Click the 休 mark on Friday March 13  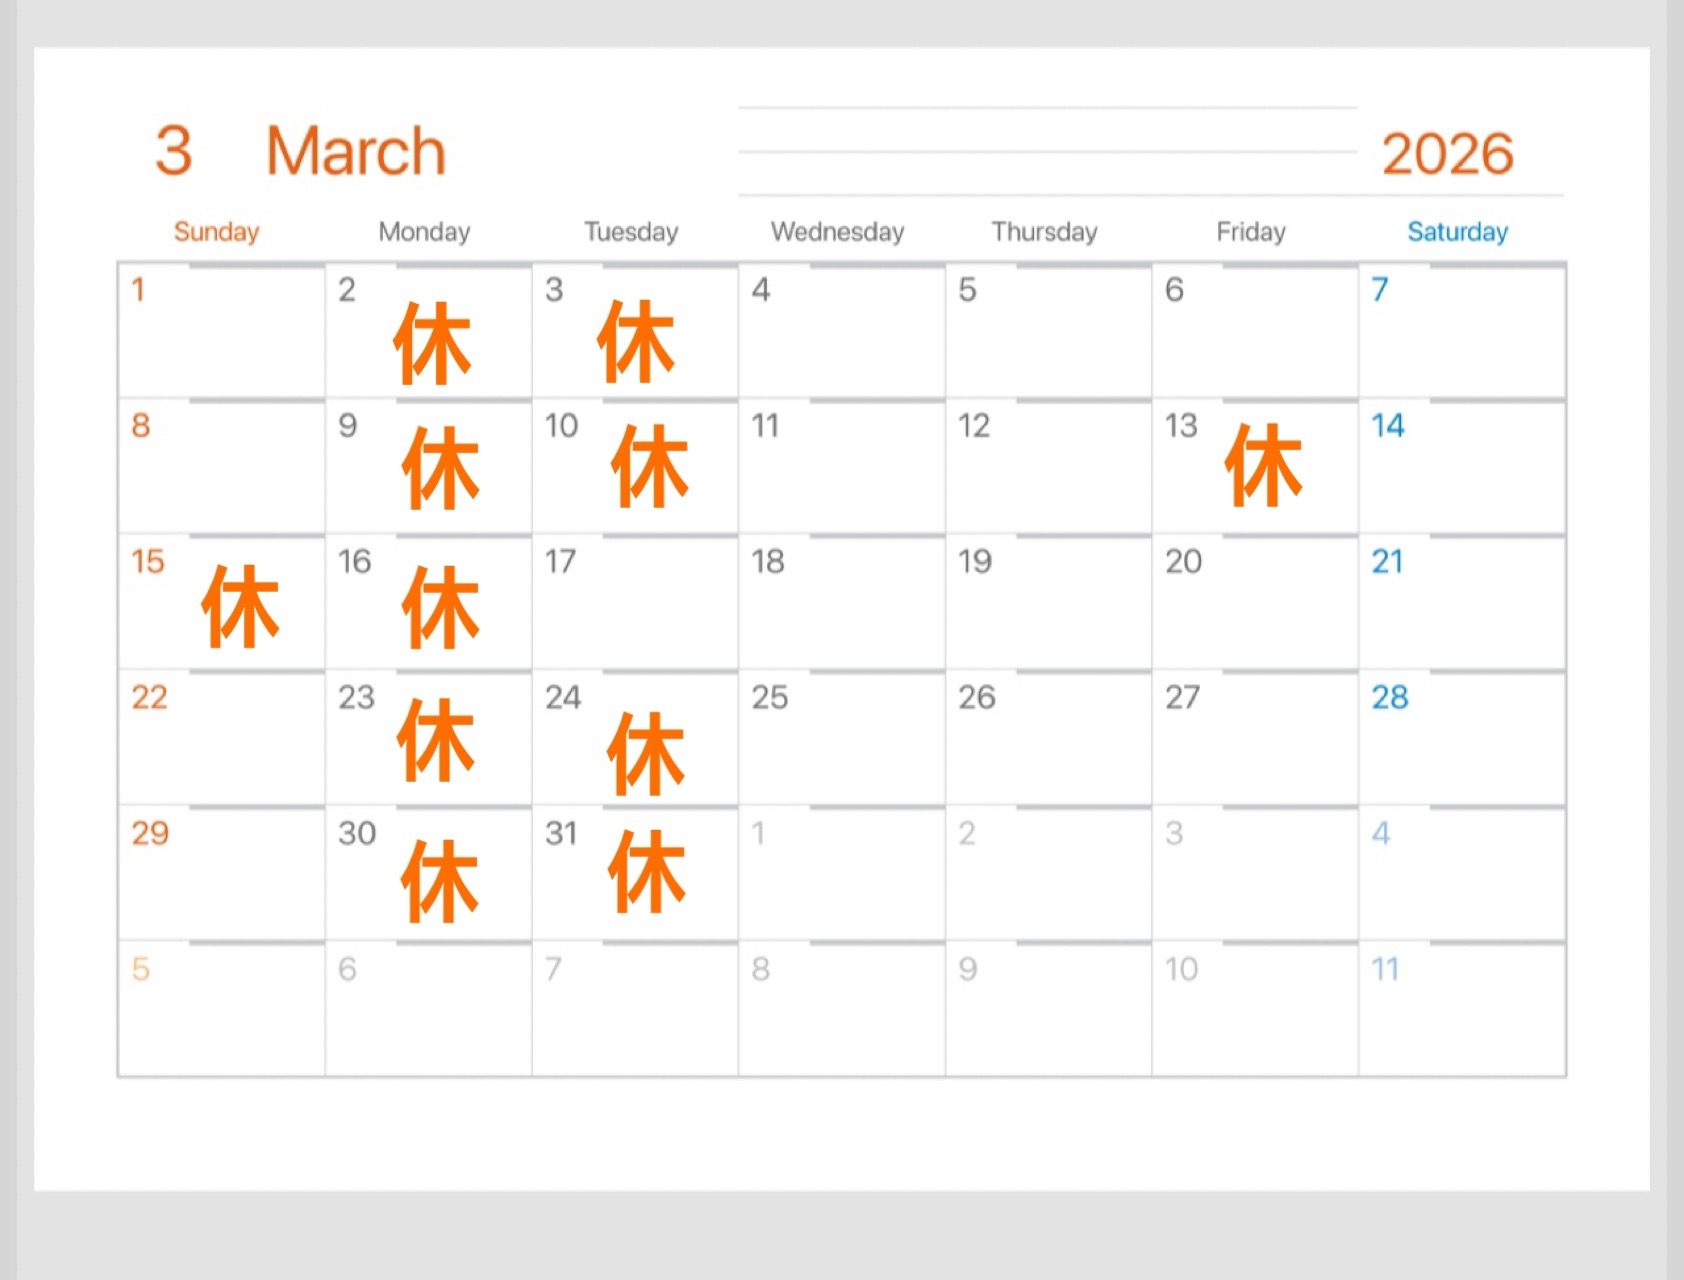(x=1263, y=465)
